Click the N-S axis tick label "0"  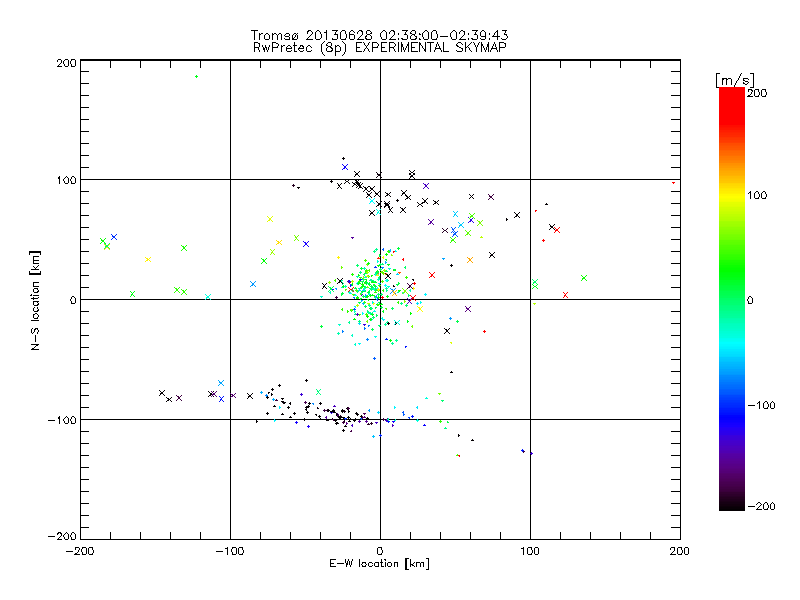pos(73,300)
